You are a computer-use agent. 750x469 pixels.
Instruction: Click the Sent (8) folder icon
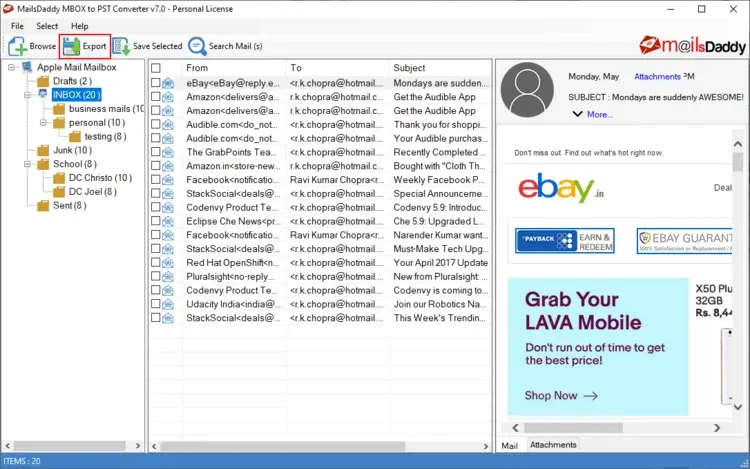tap(44, 206)
